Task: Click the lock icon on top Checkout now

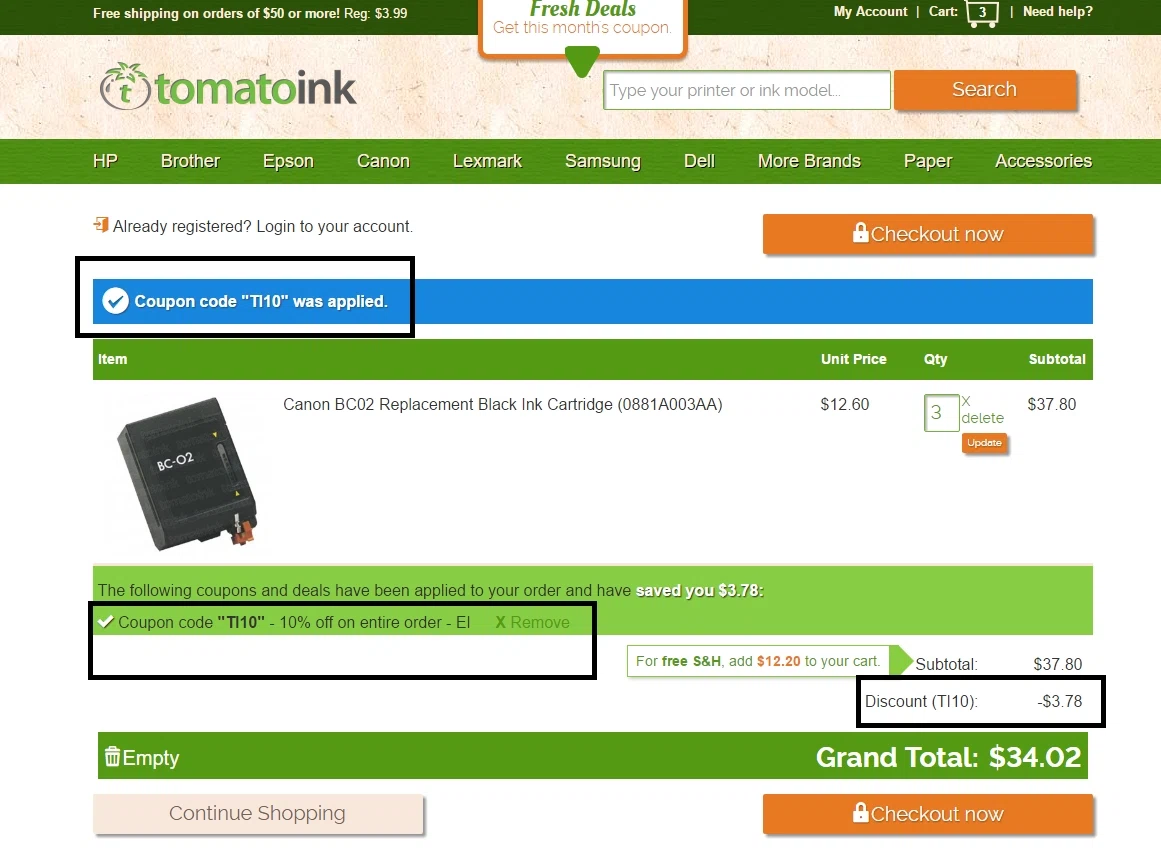Action: 860,233
